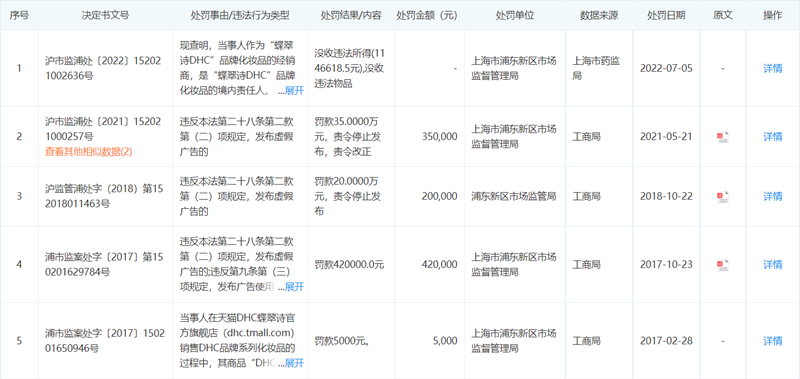Screen dimensions: 800x379
Task: Click the 200,000 penalty amount cell
Action: [439, 196]
